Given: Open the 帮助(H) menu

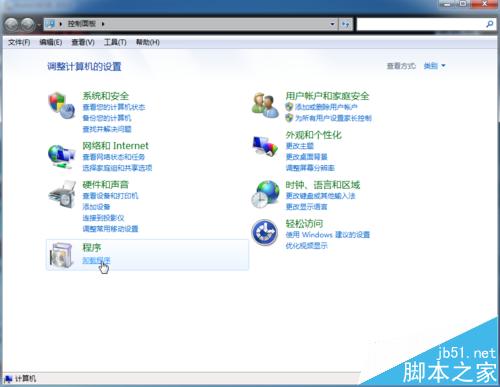Looking at the screenshot, I should point(148,42).
